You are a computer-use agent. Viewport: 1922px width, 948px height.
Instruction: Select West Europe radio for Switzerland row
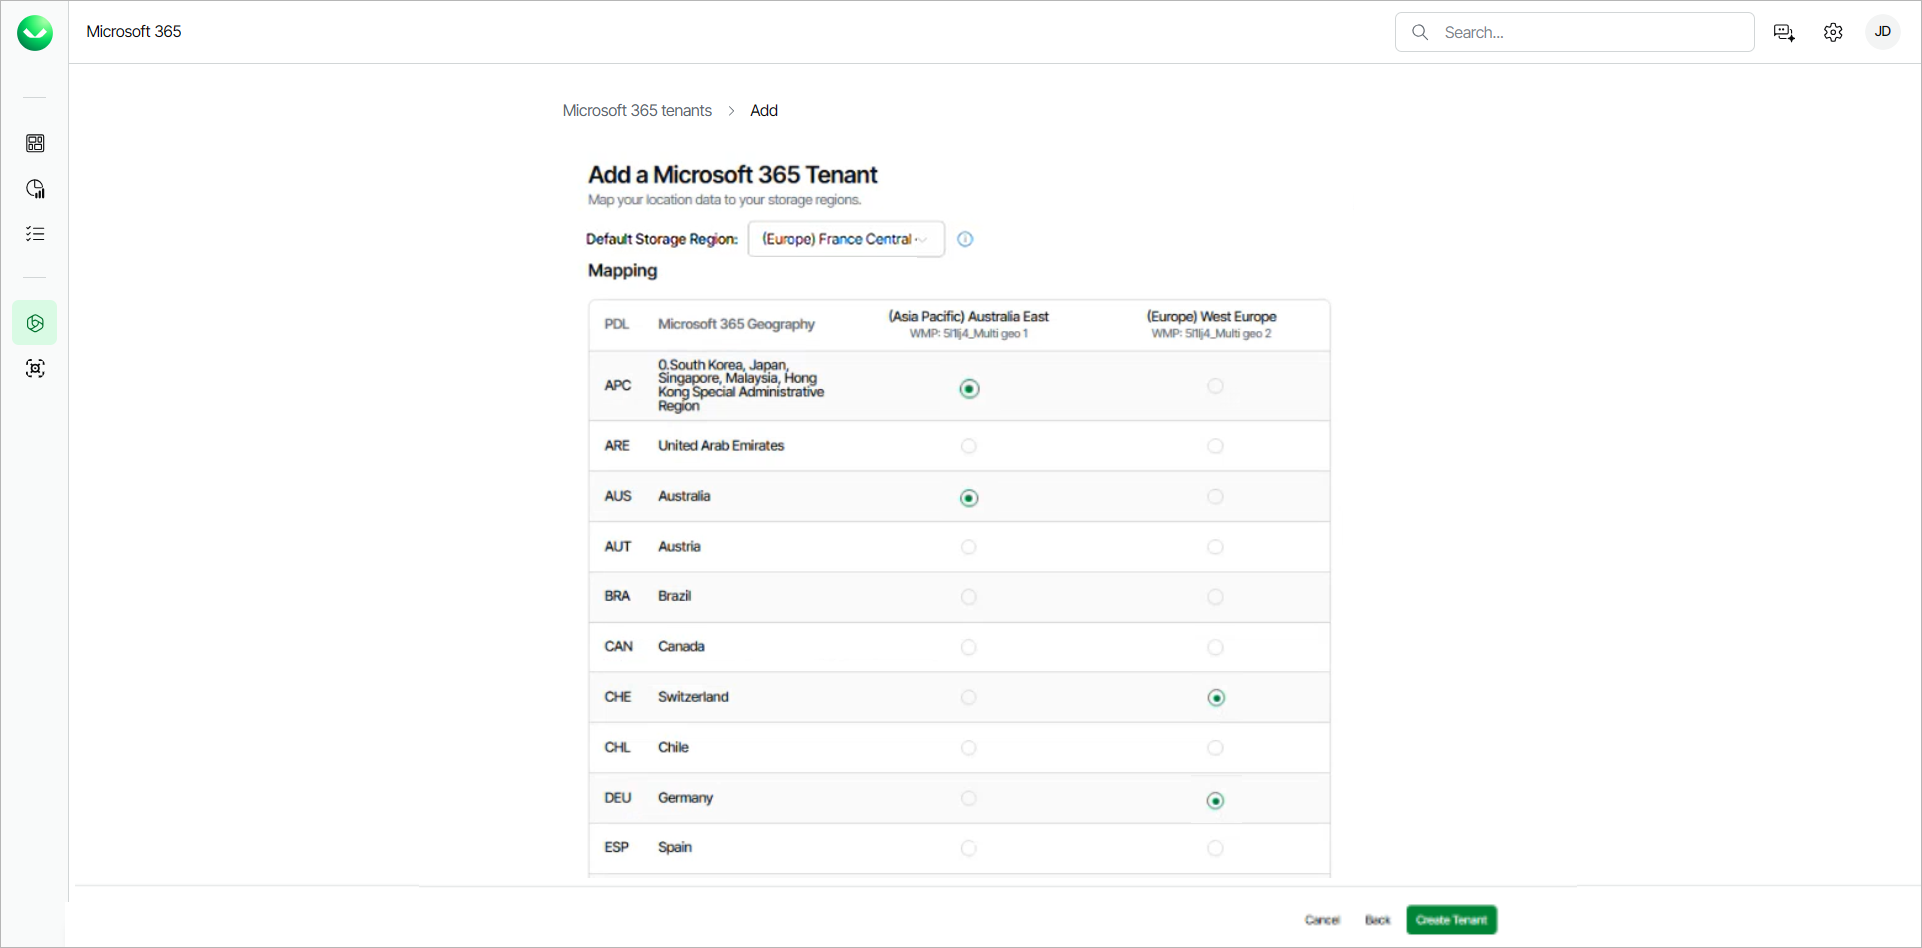click(x=1216, y=698)
